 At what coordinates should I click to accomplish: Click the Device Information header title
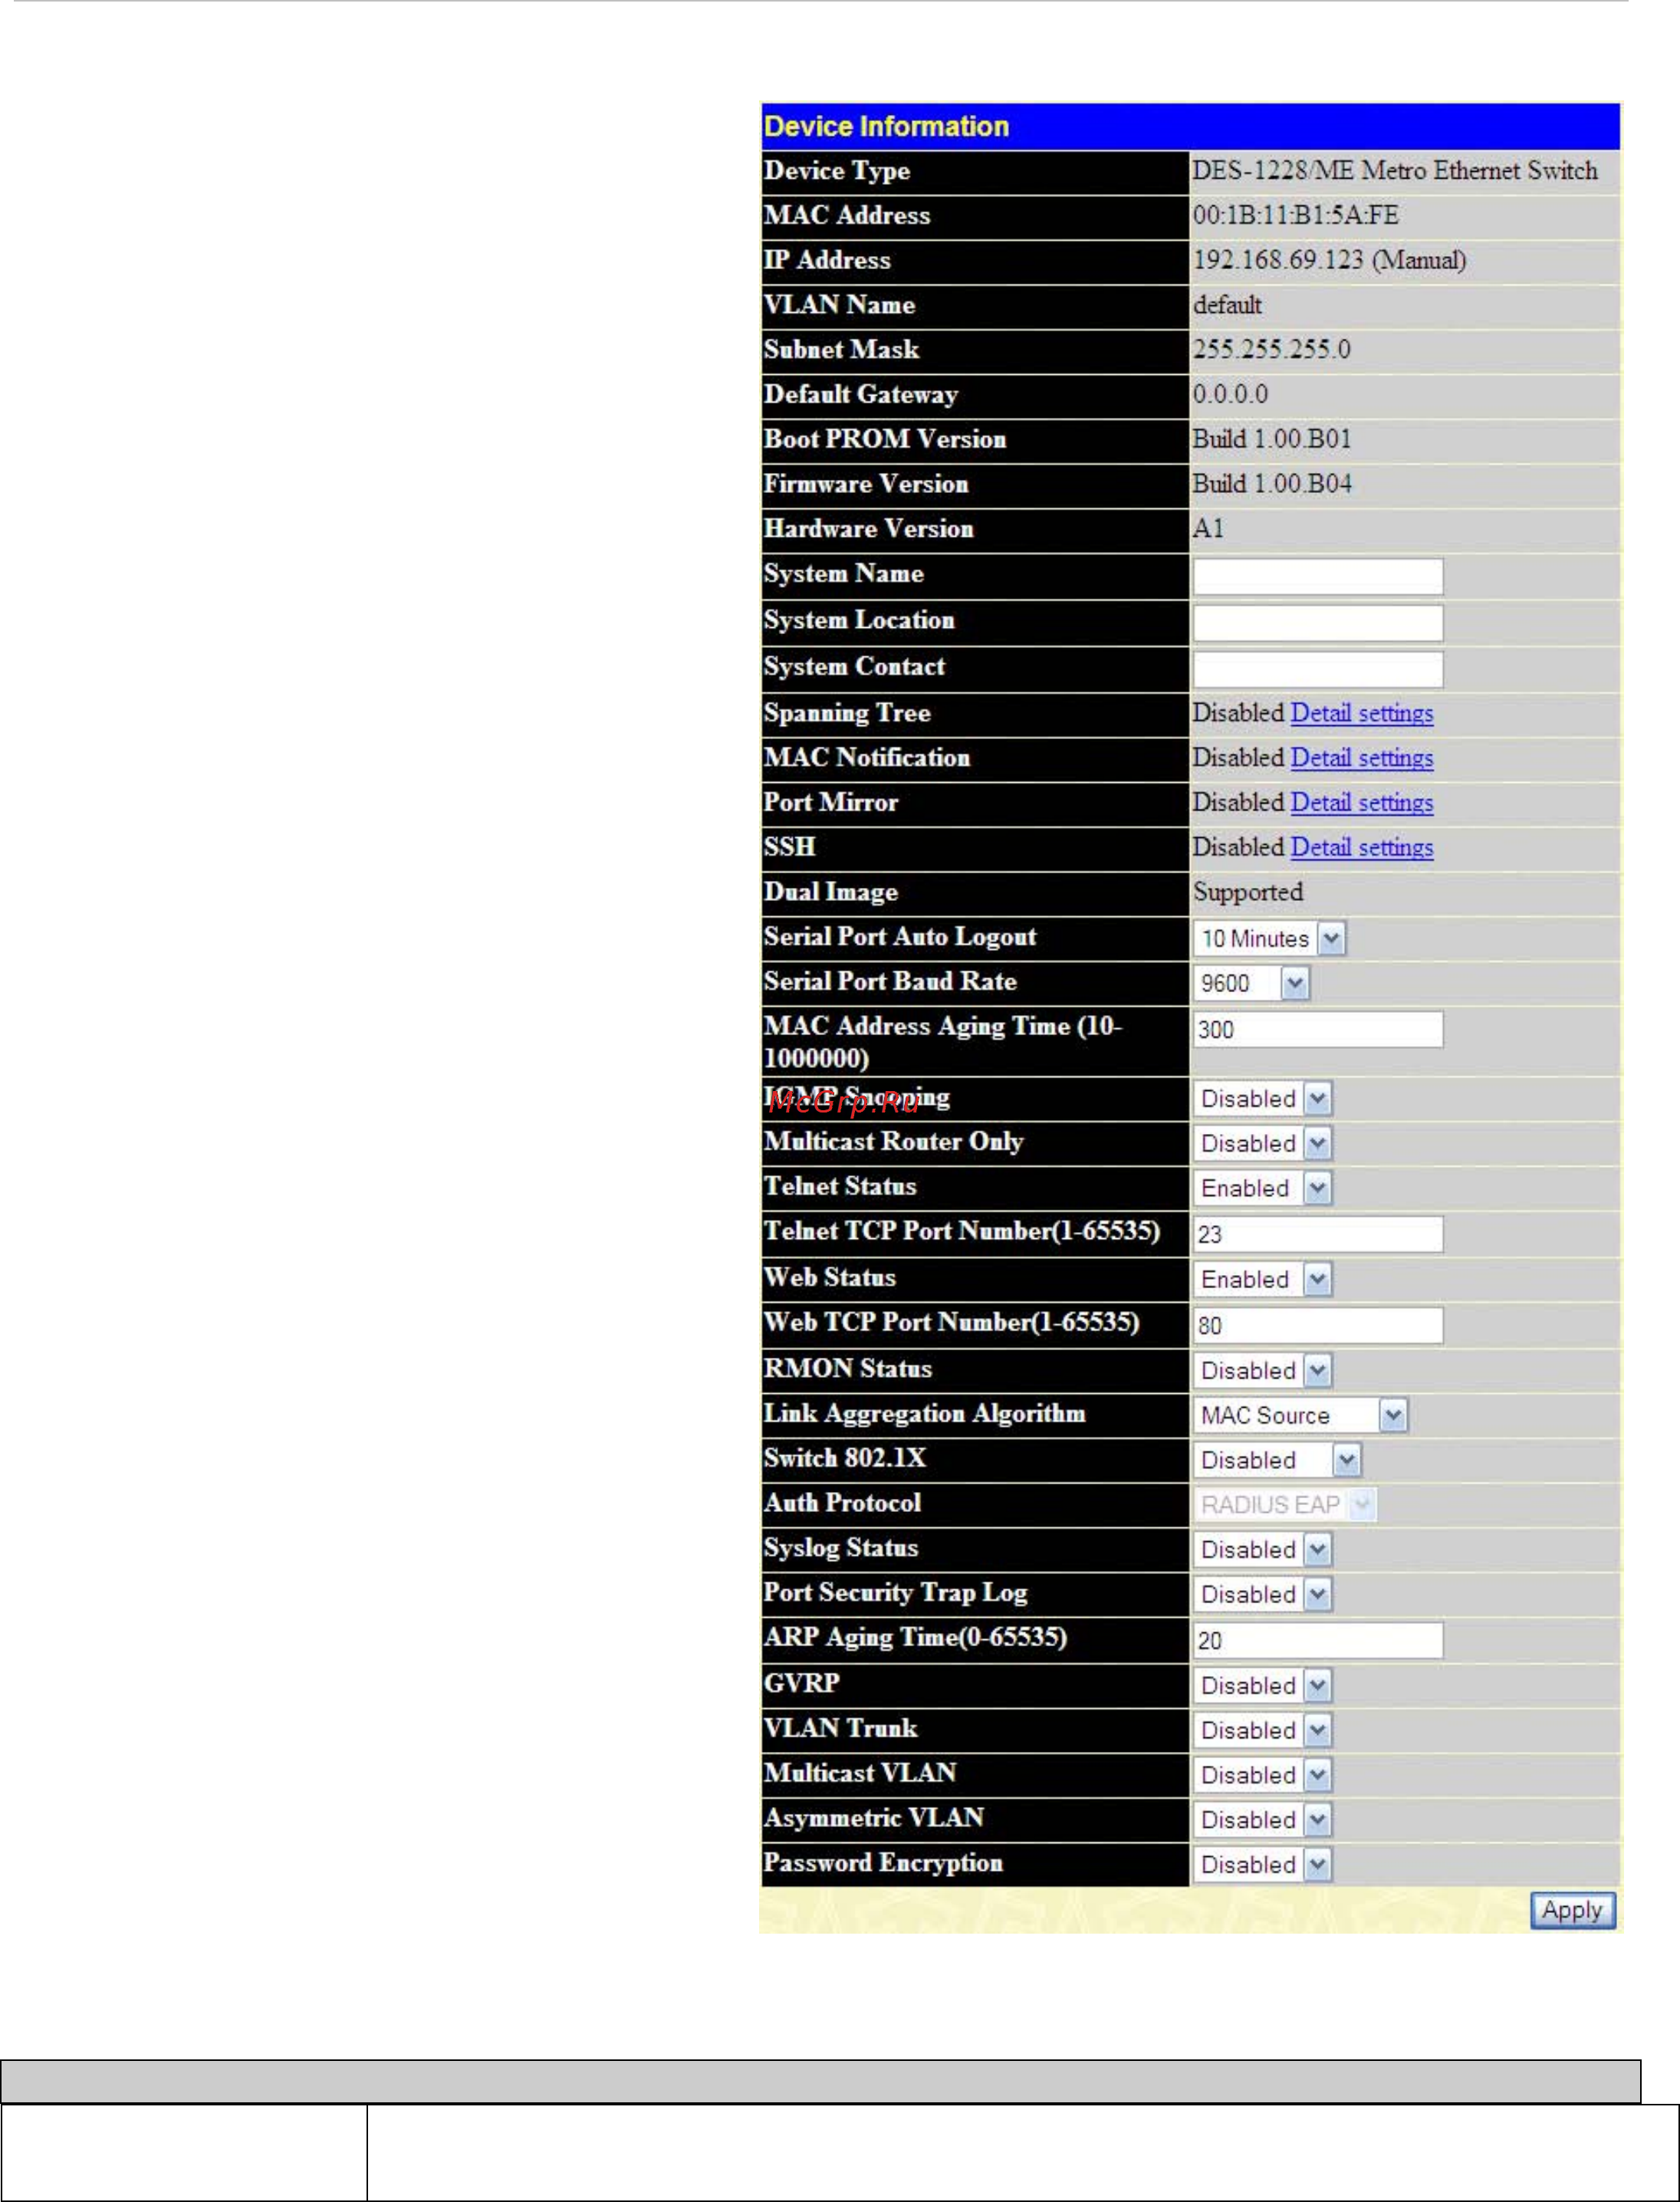click(886, 126)
